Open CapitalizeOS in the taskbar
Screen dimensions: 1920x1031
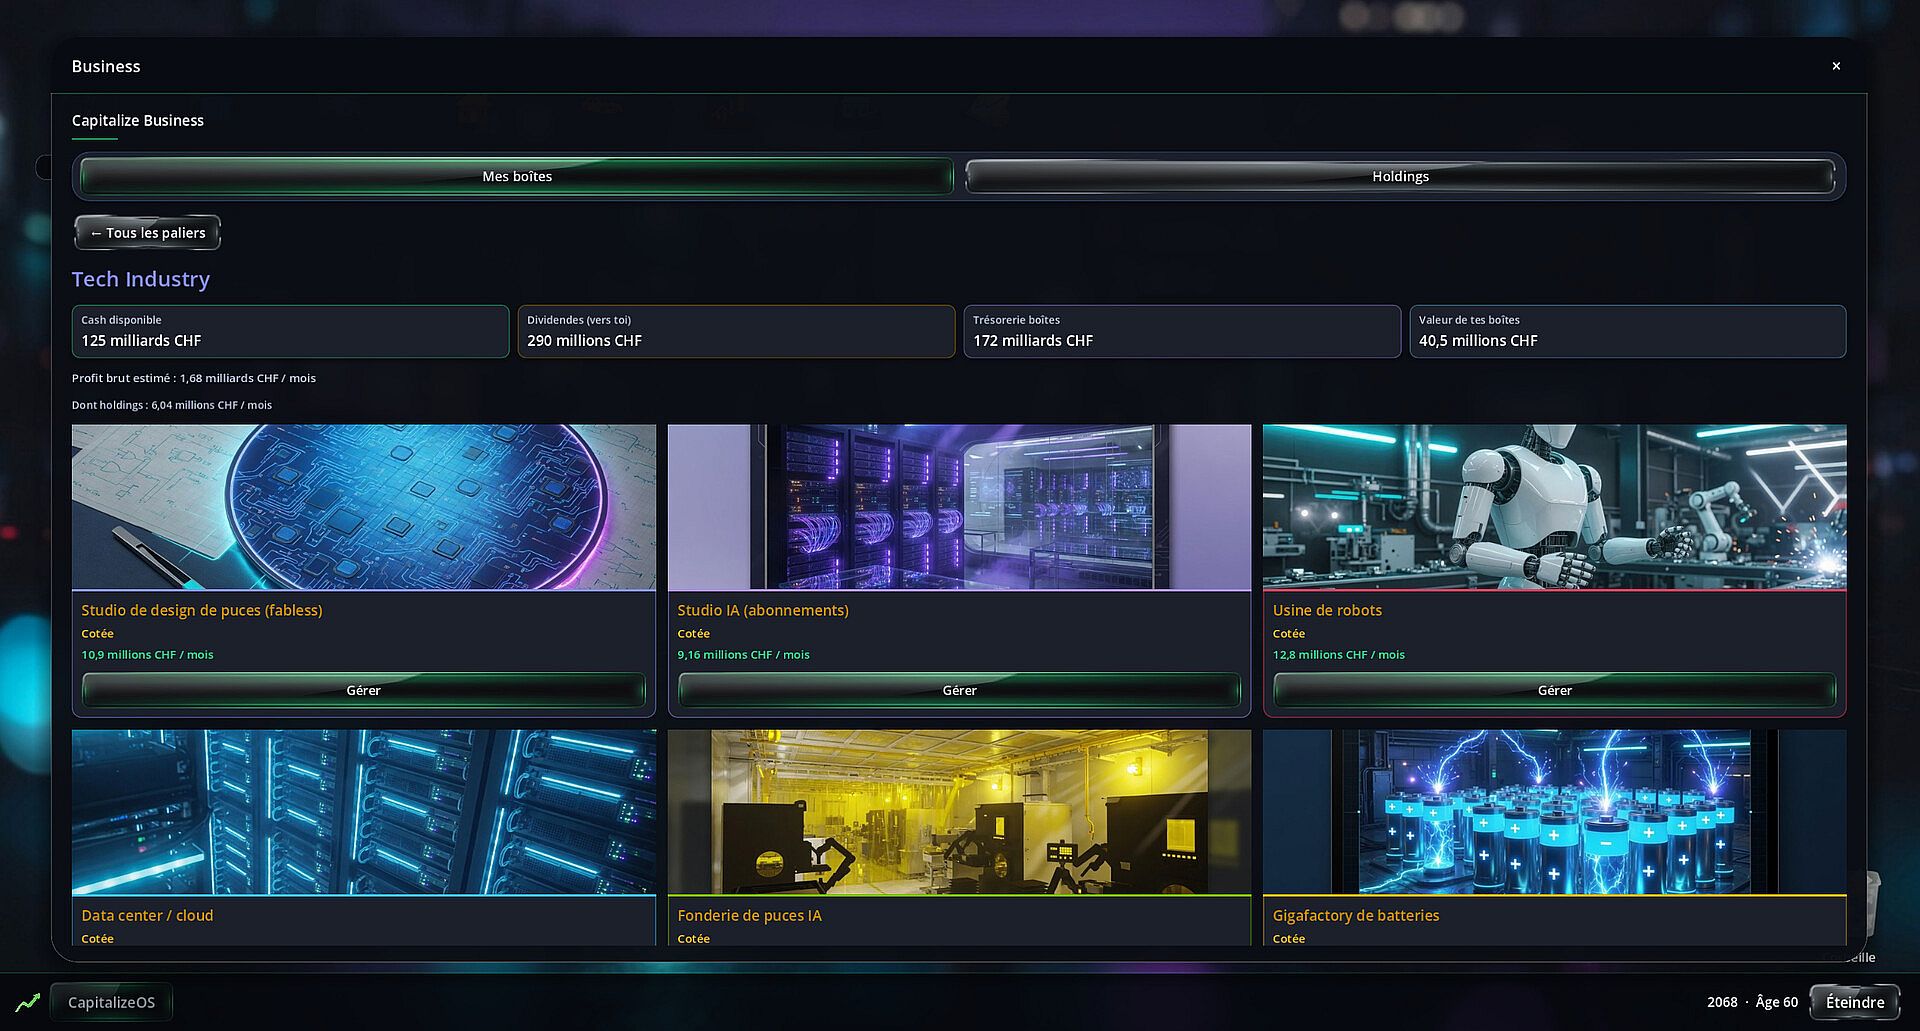pos(111,1002)
